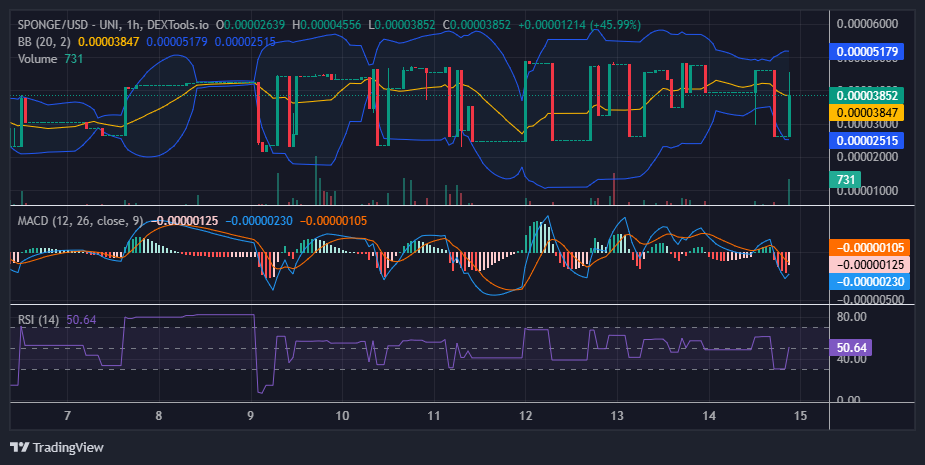Click the change value +0.00001214 (+45.99%)
Image resolution: width=925 pixels, height=465 pixels.
tap(579, 25)
